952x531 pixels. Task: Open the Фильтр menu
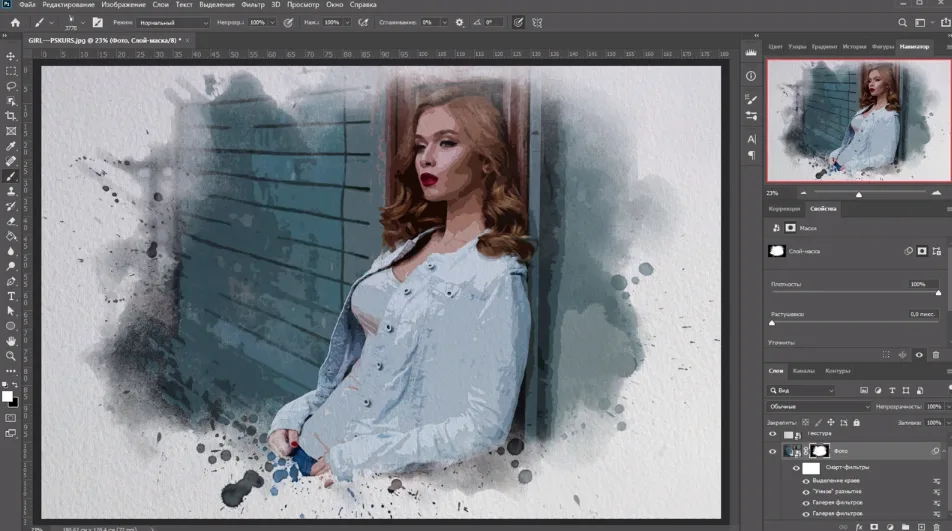253,5
